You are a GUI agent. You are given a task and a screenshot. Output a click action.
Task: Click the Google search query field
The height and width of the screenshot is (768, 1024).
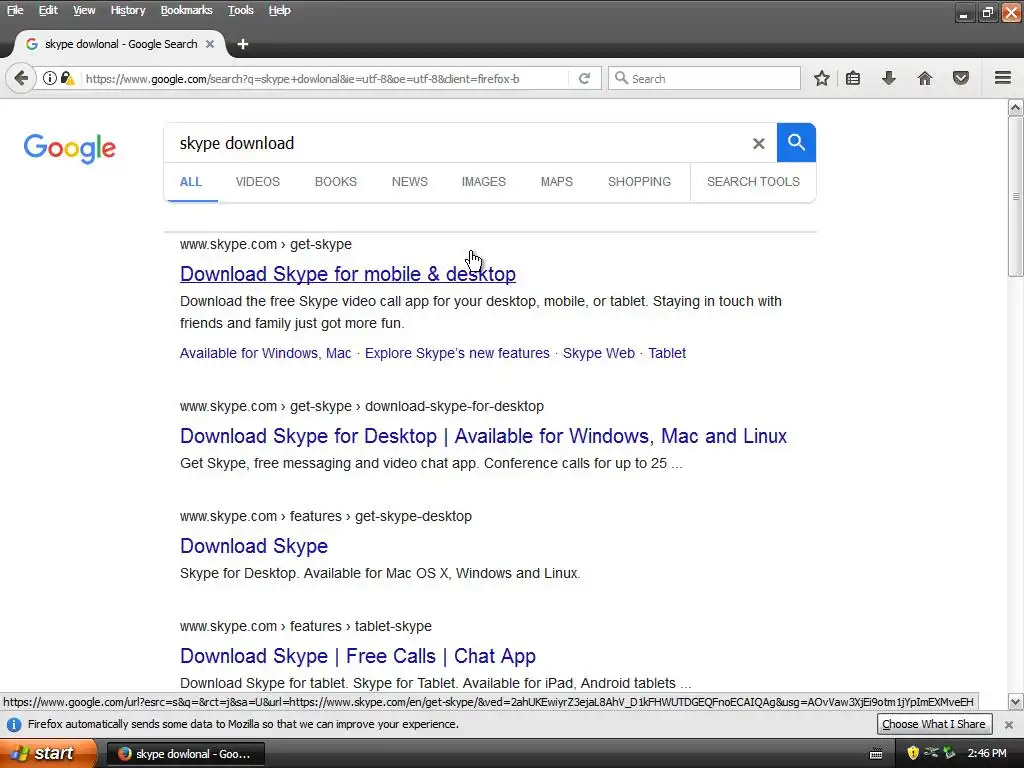pos(457,143)
